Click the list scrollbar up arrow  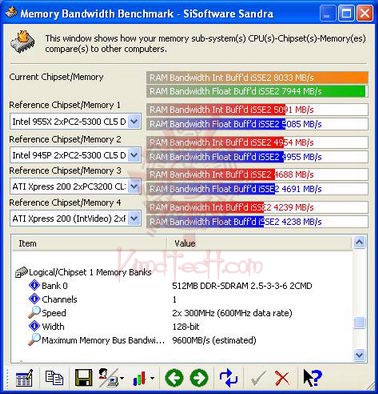(x=359, y=242)
